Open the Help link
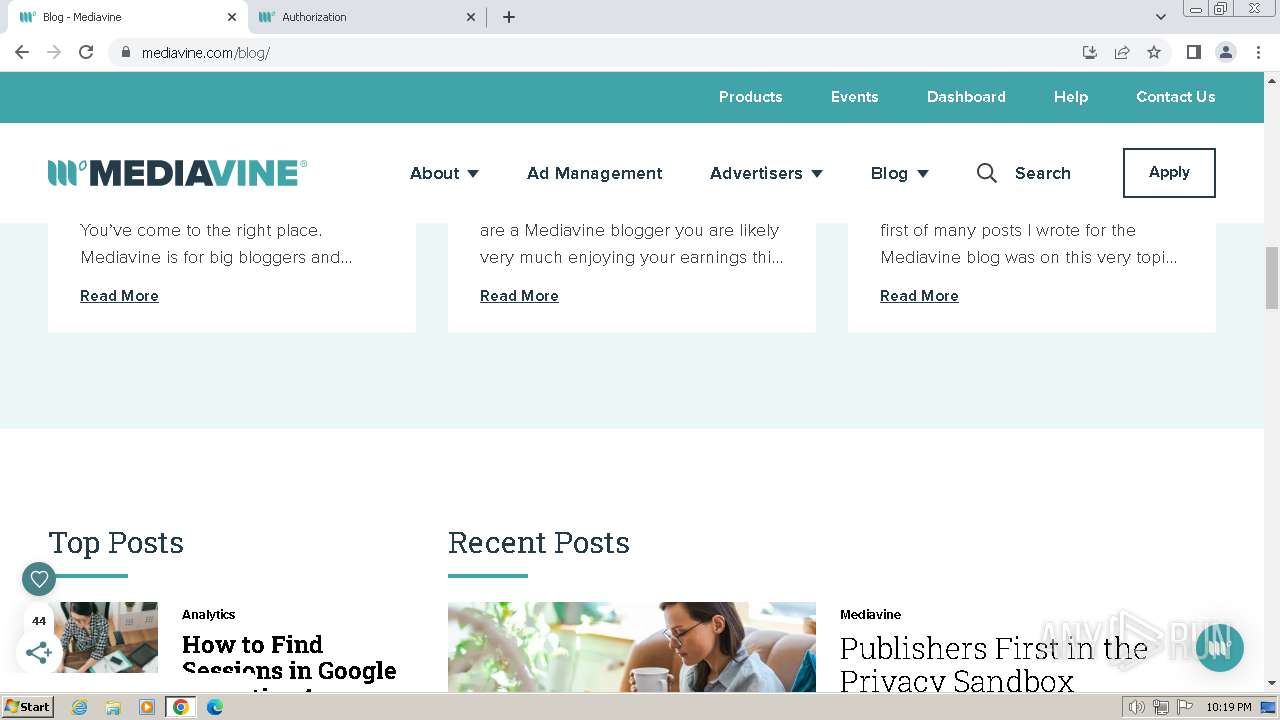The width and height of the screenshot is (1280, 720). (1070, 97)
